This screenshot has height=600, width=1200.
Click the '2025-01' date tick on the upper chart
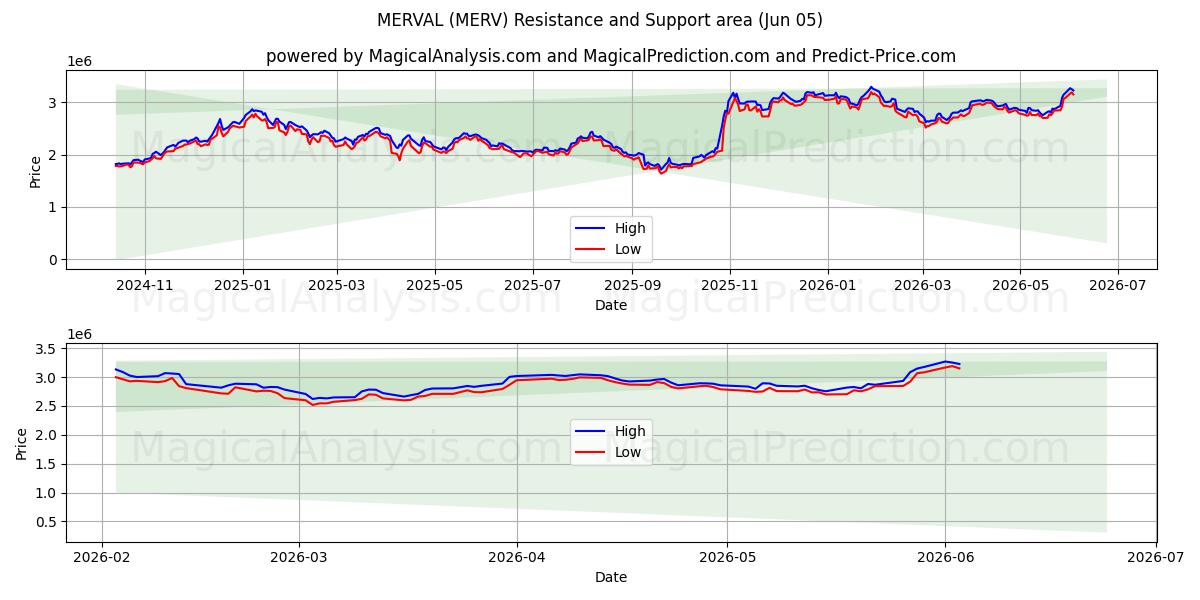tap(244, 284)
